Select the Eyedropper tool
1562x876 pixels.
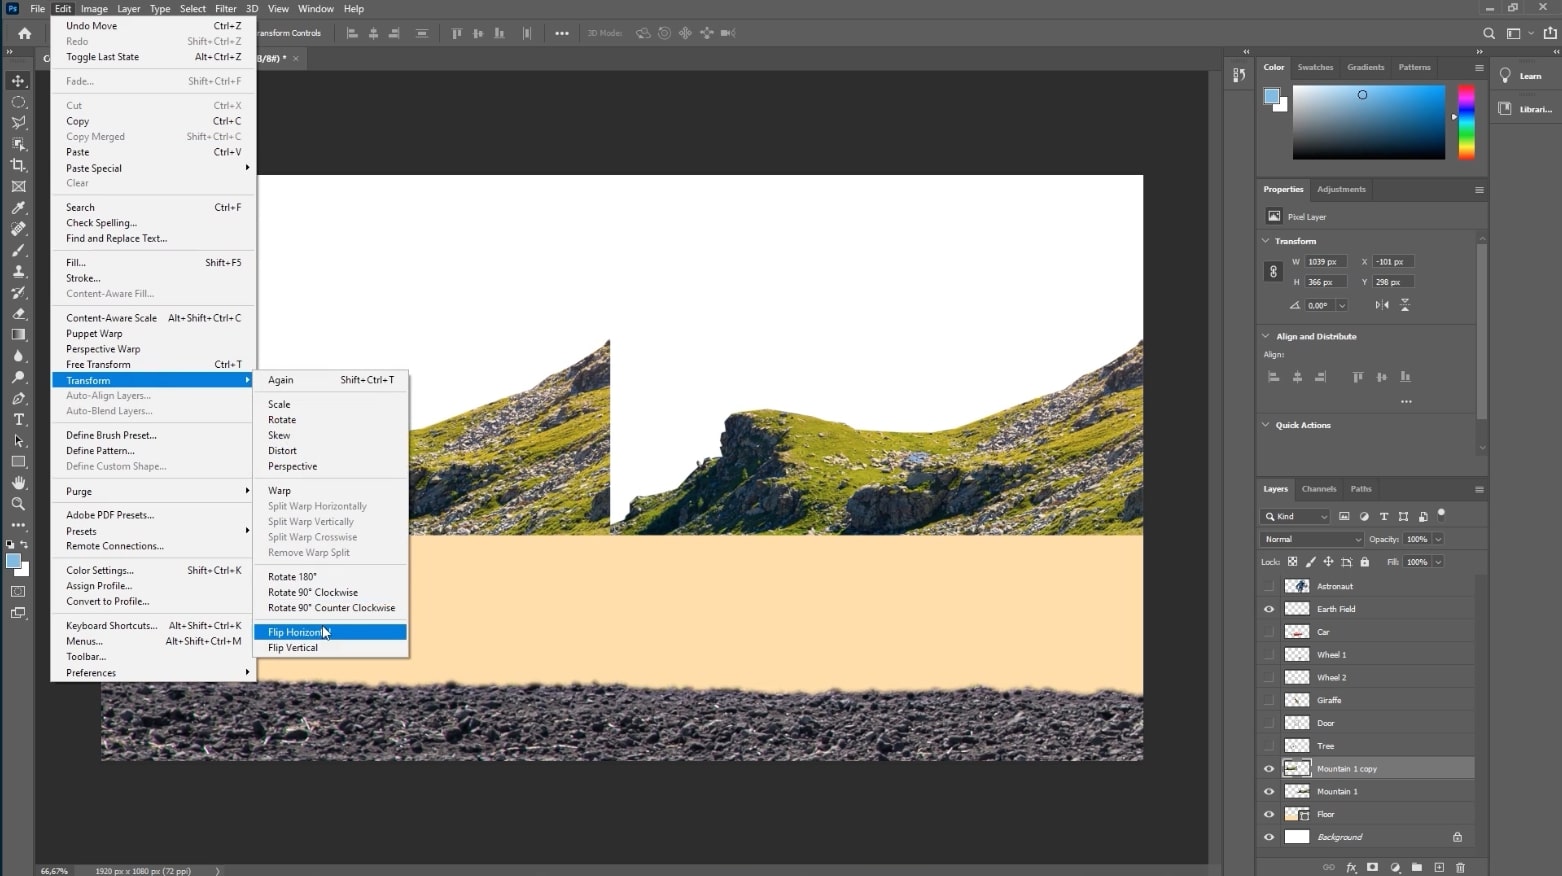[17, 207]
